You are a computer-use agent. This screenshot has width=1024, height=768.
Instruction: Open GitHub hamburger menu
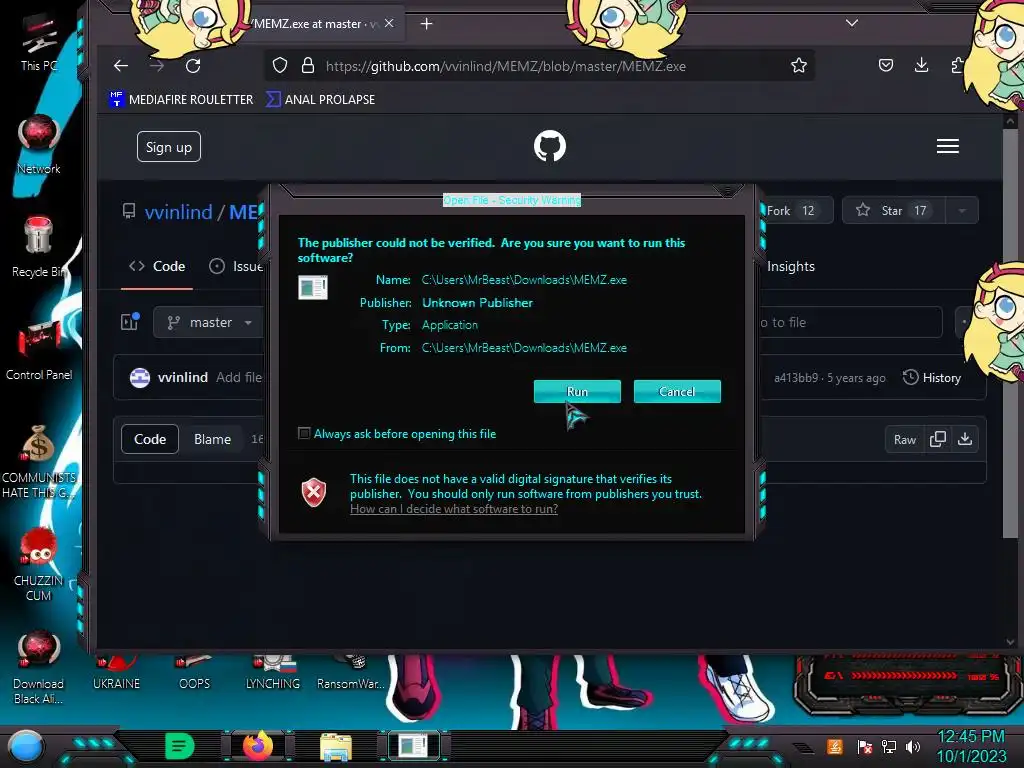948,146
